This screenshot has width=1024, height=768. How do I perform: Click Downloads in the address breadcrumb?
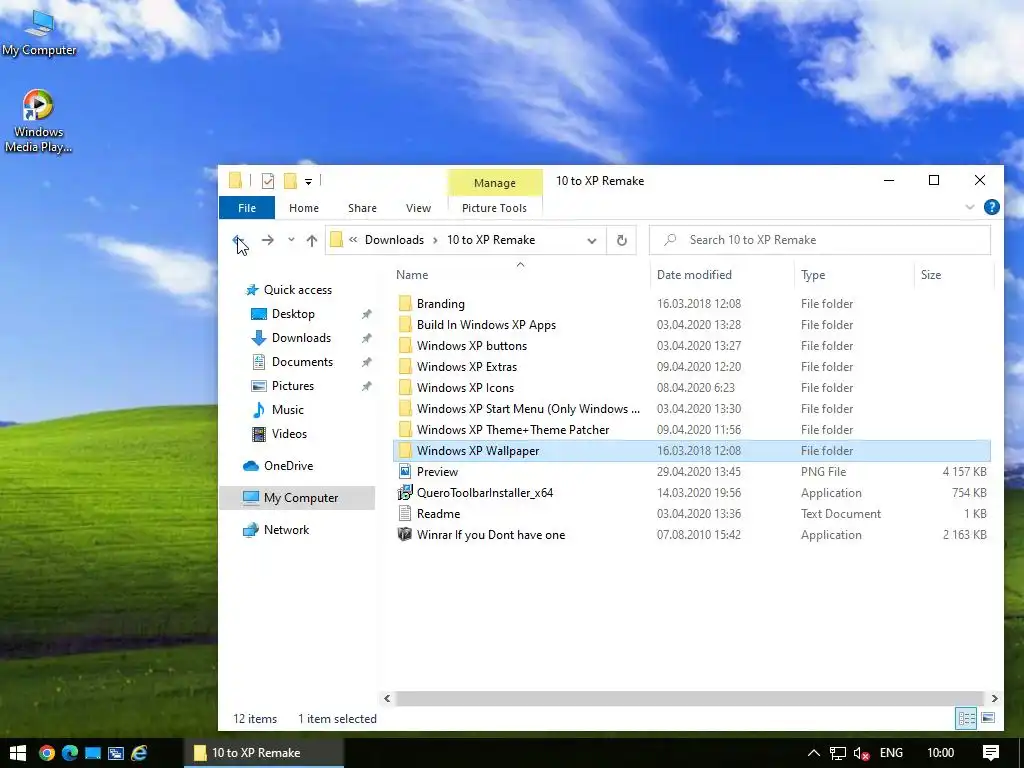(394, 240)
